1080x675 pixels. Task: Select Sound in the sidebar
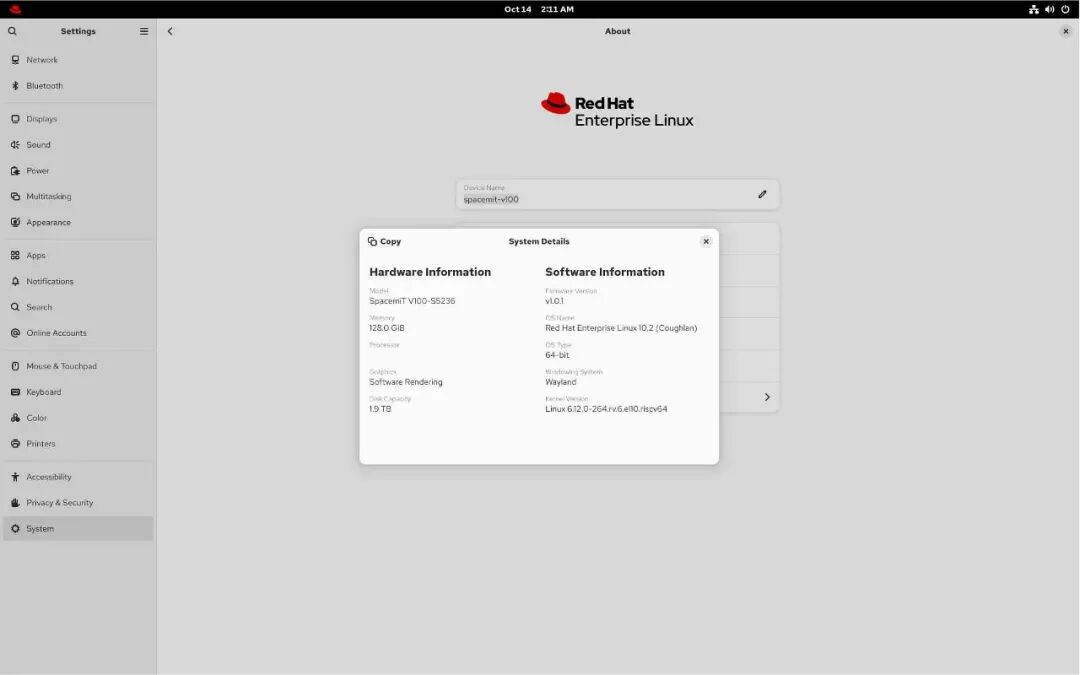tap(78, 145)
